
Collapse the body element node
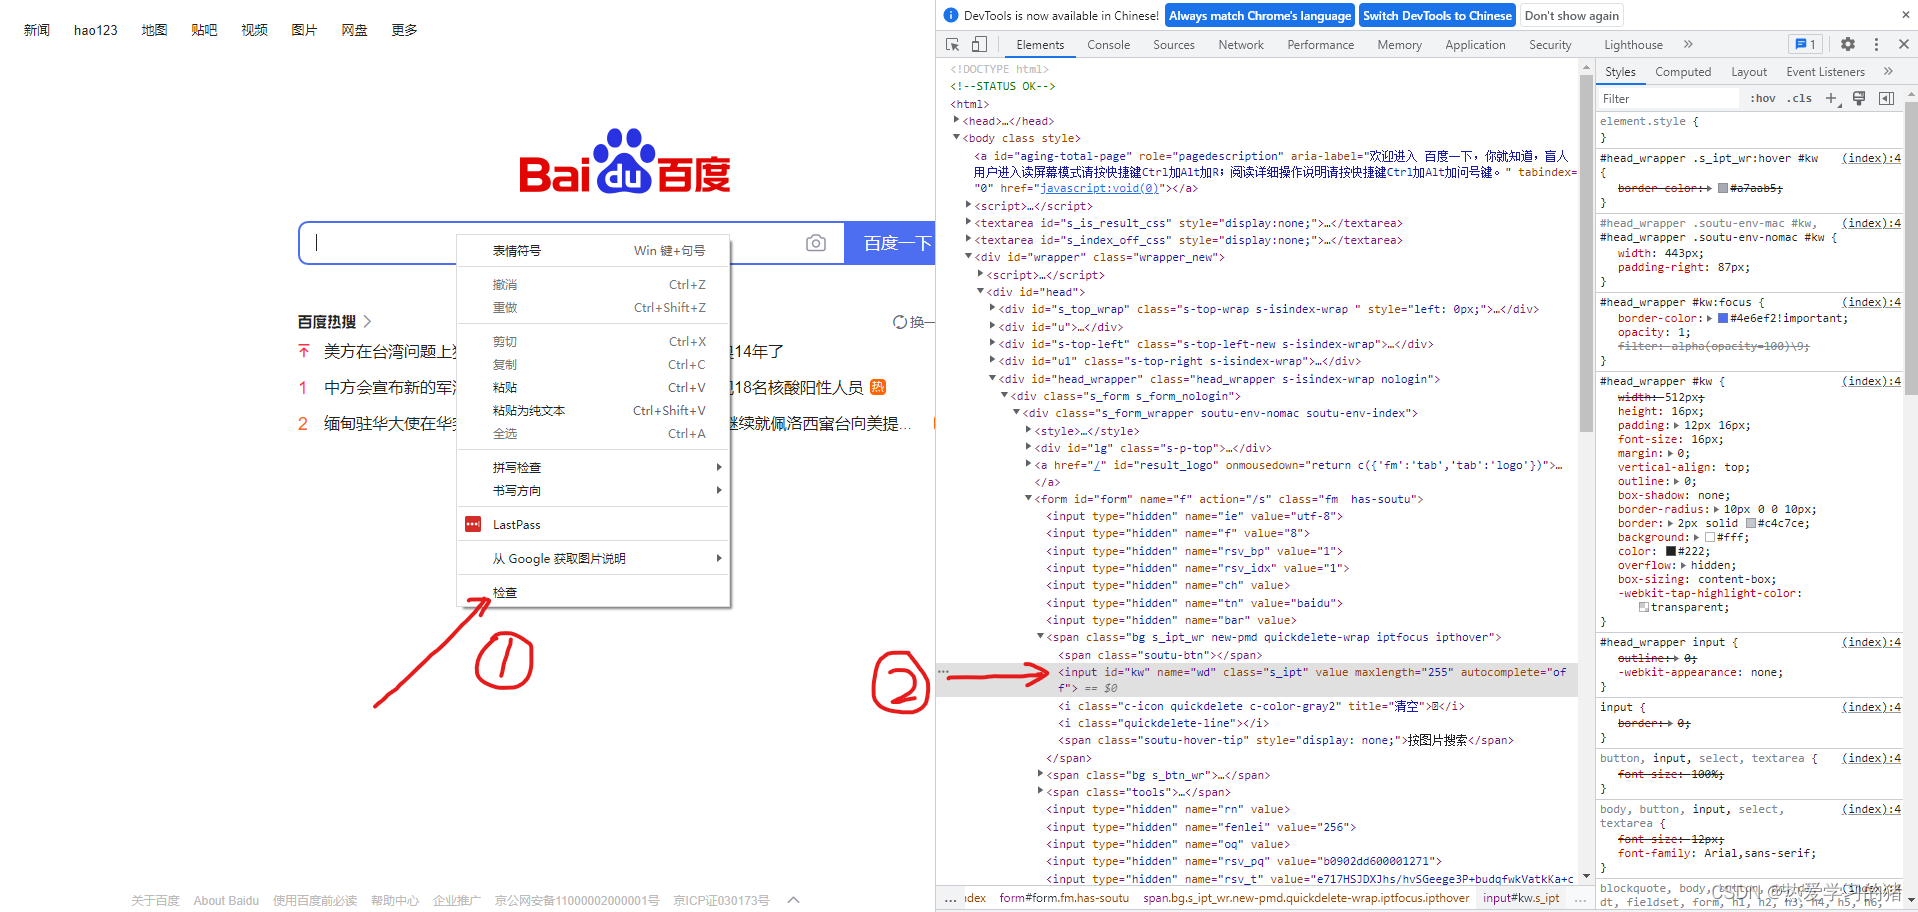point(956,138)
